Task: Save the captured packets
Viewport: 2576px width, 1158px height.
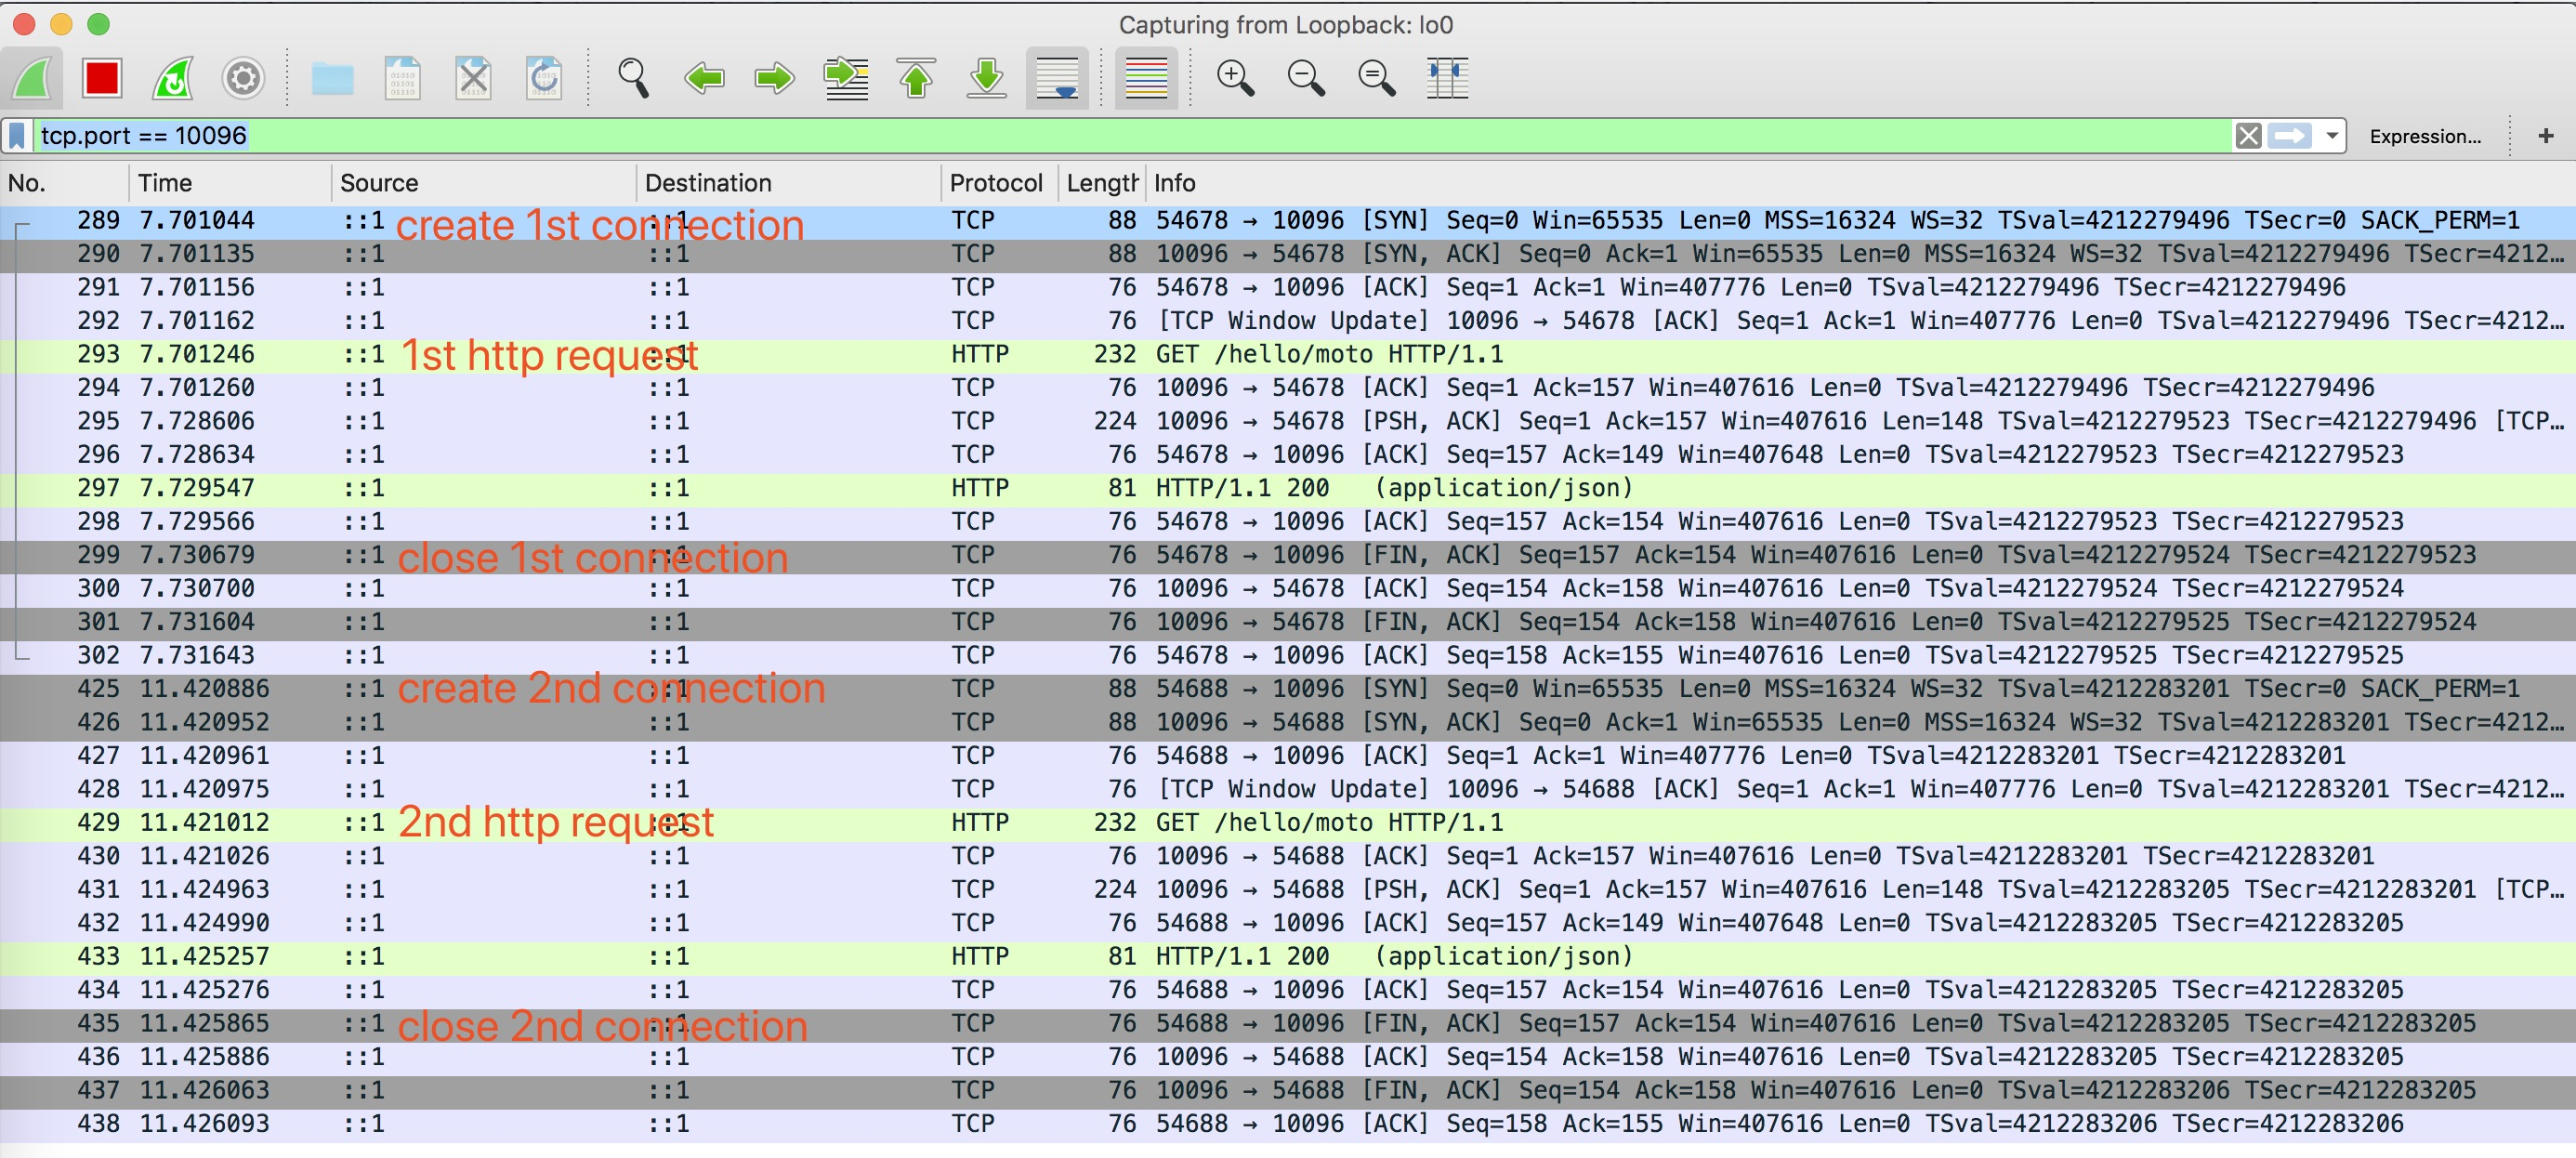Action: pos(403,78)
